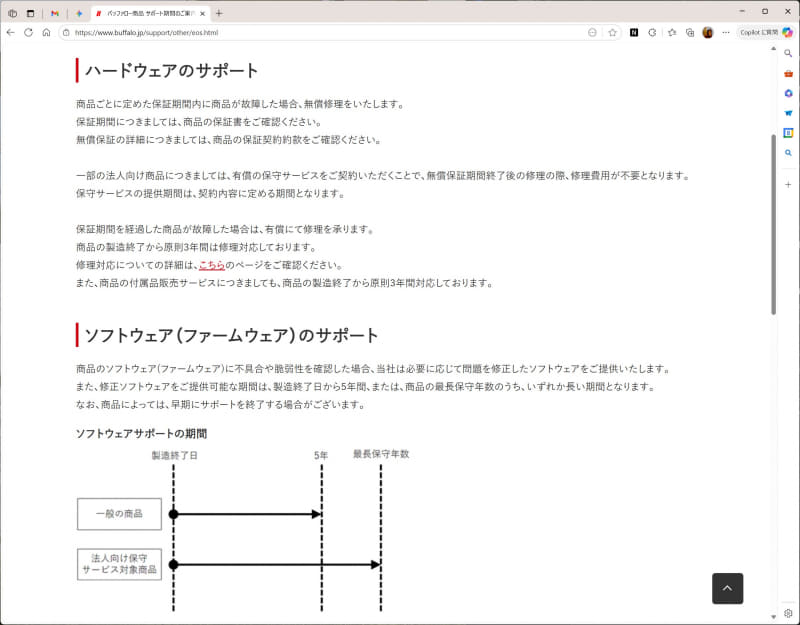Expand the sidebar collapse arrow
The image size is (800, 625).
772,47
